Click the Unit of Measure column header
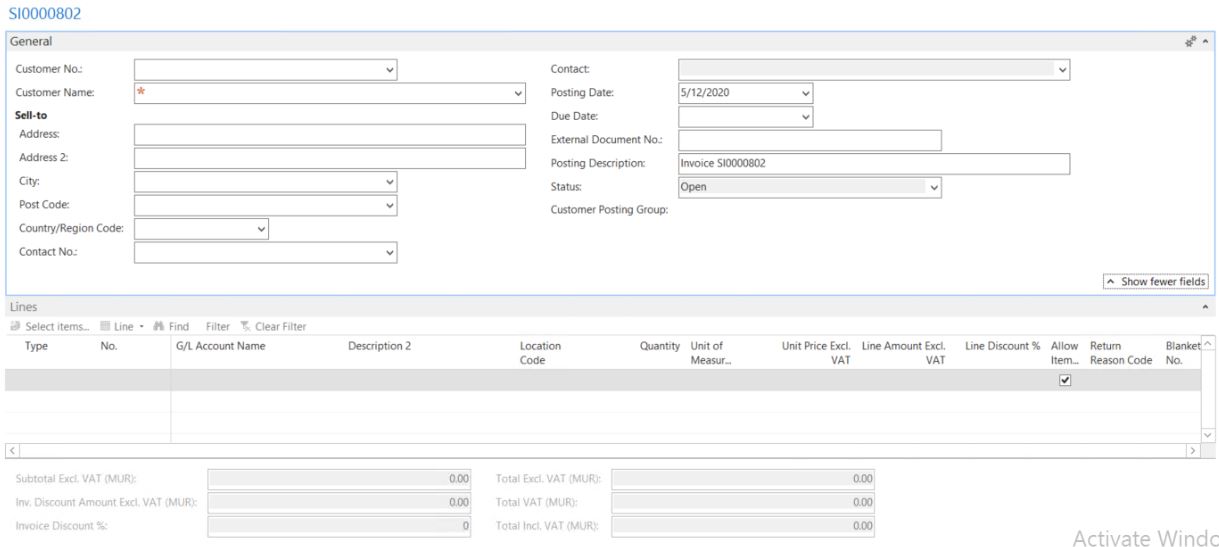Viewport: 1219px width, 547px height. coord(711,353)
